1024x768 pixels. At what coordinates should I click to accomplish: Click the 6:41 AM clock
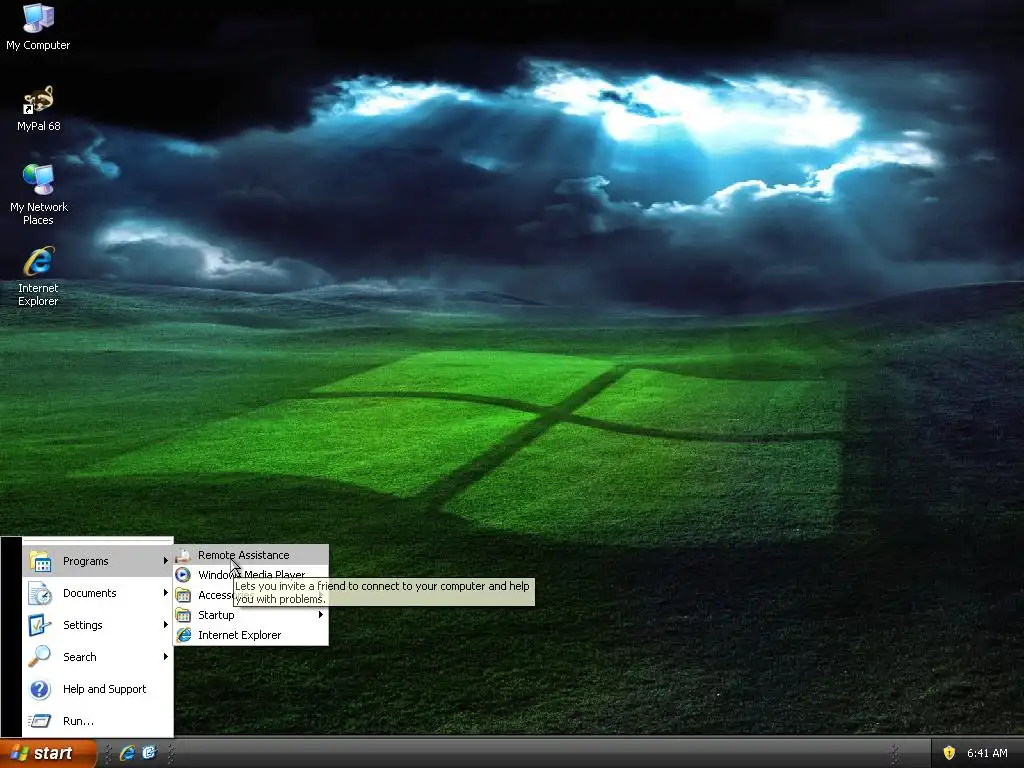tap(987, 753)
